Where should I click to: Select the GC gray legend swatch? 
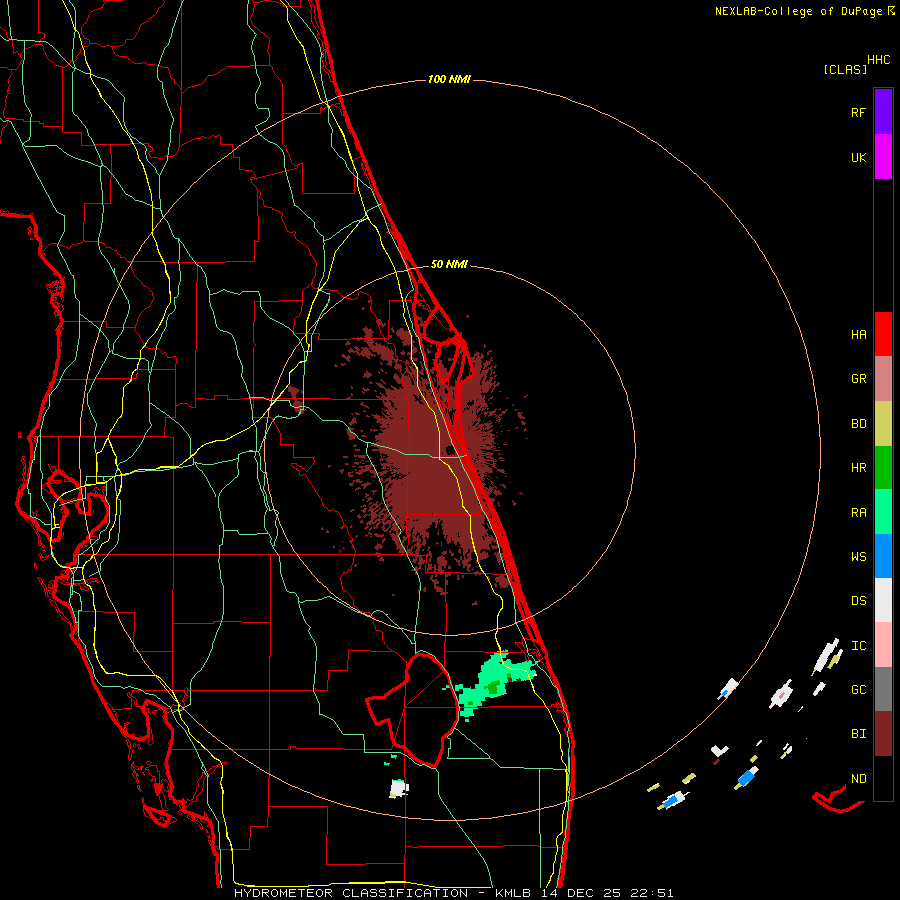click(883, 689)
